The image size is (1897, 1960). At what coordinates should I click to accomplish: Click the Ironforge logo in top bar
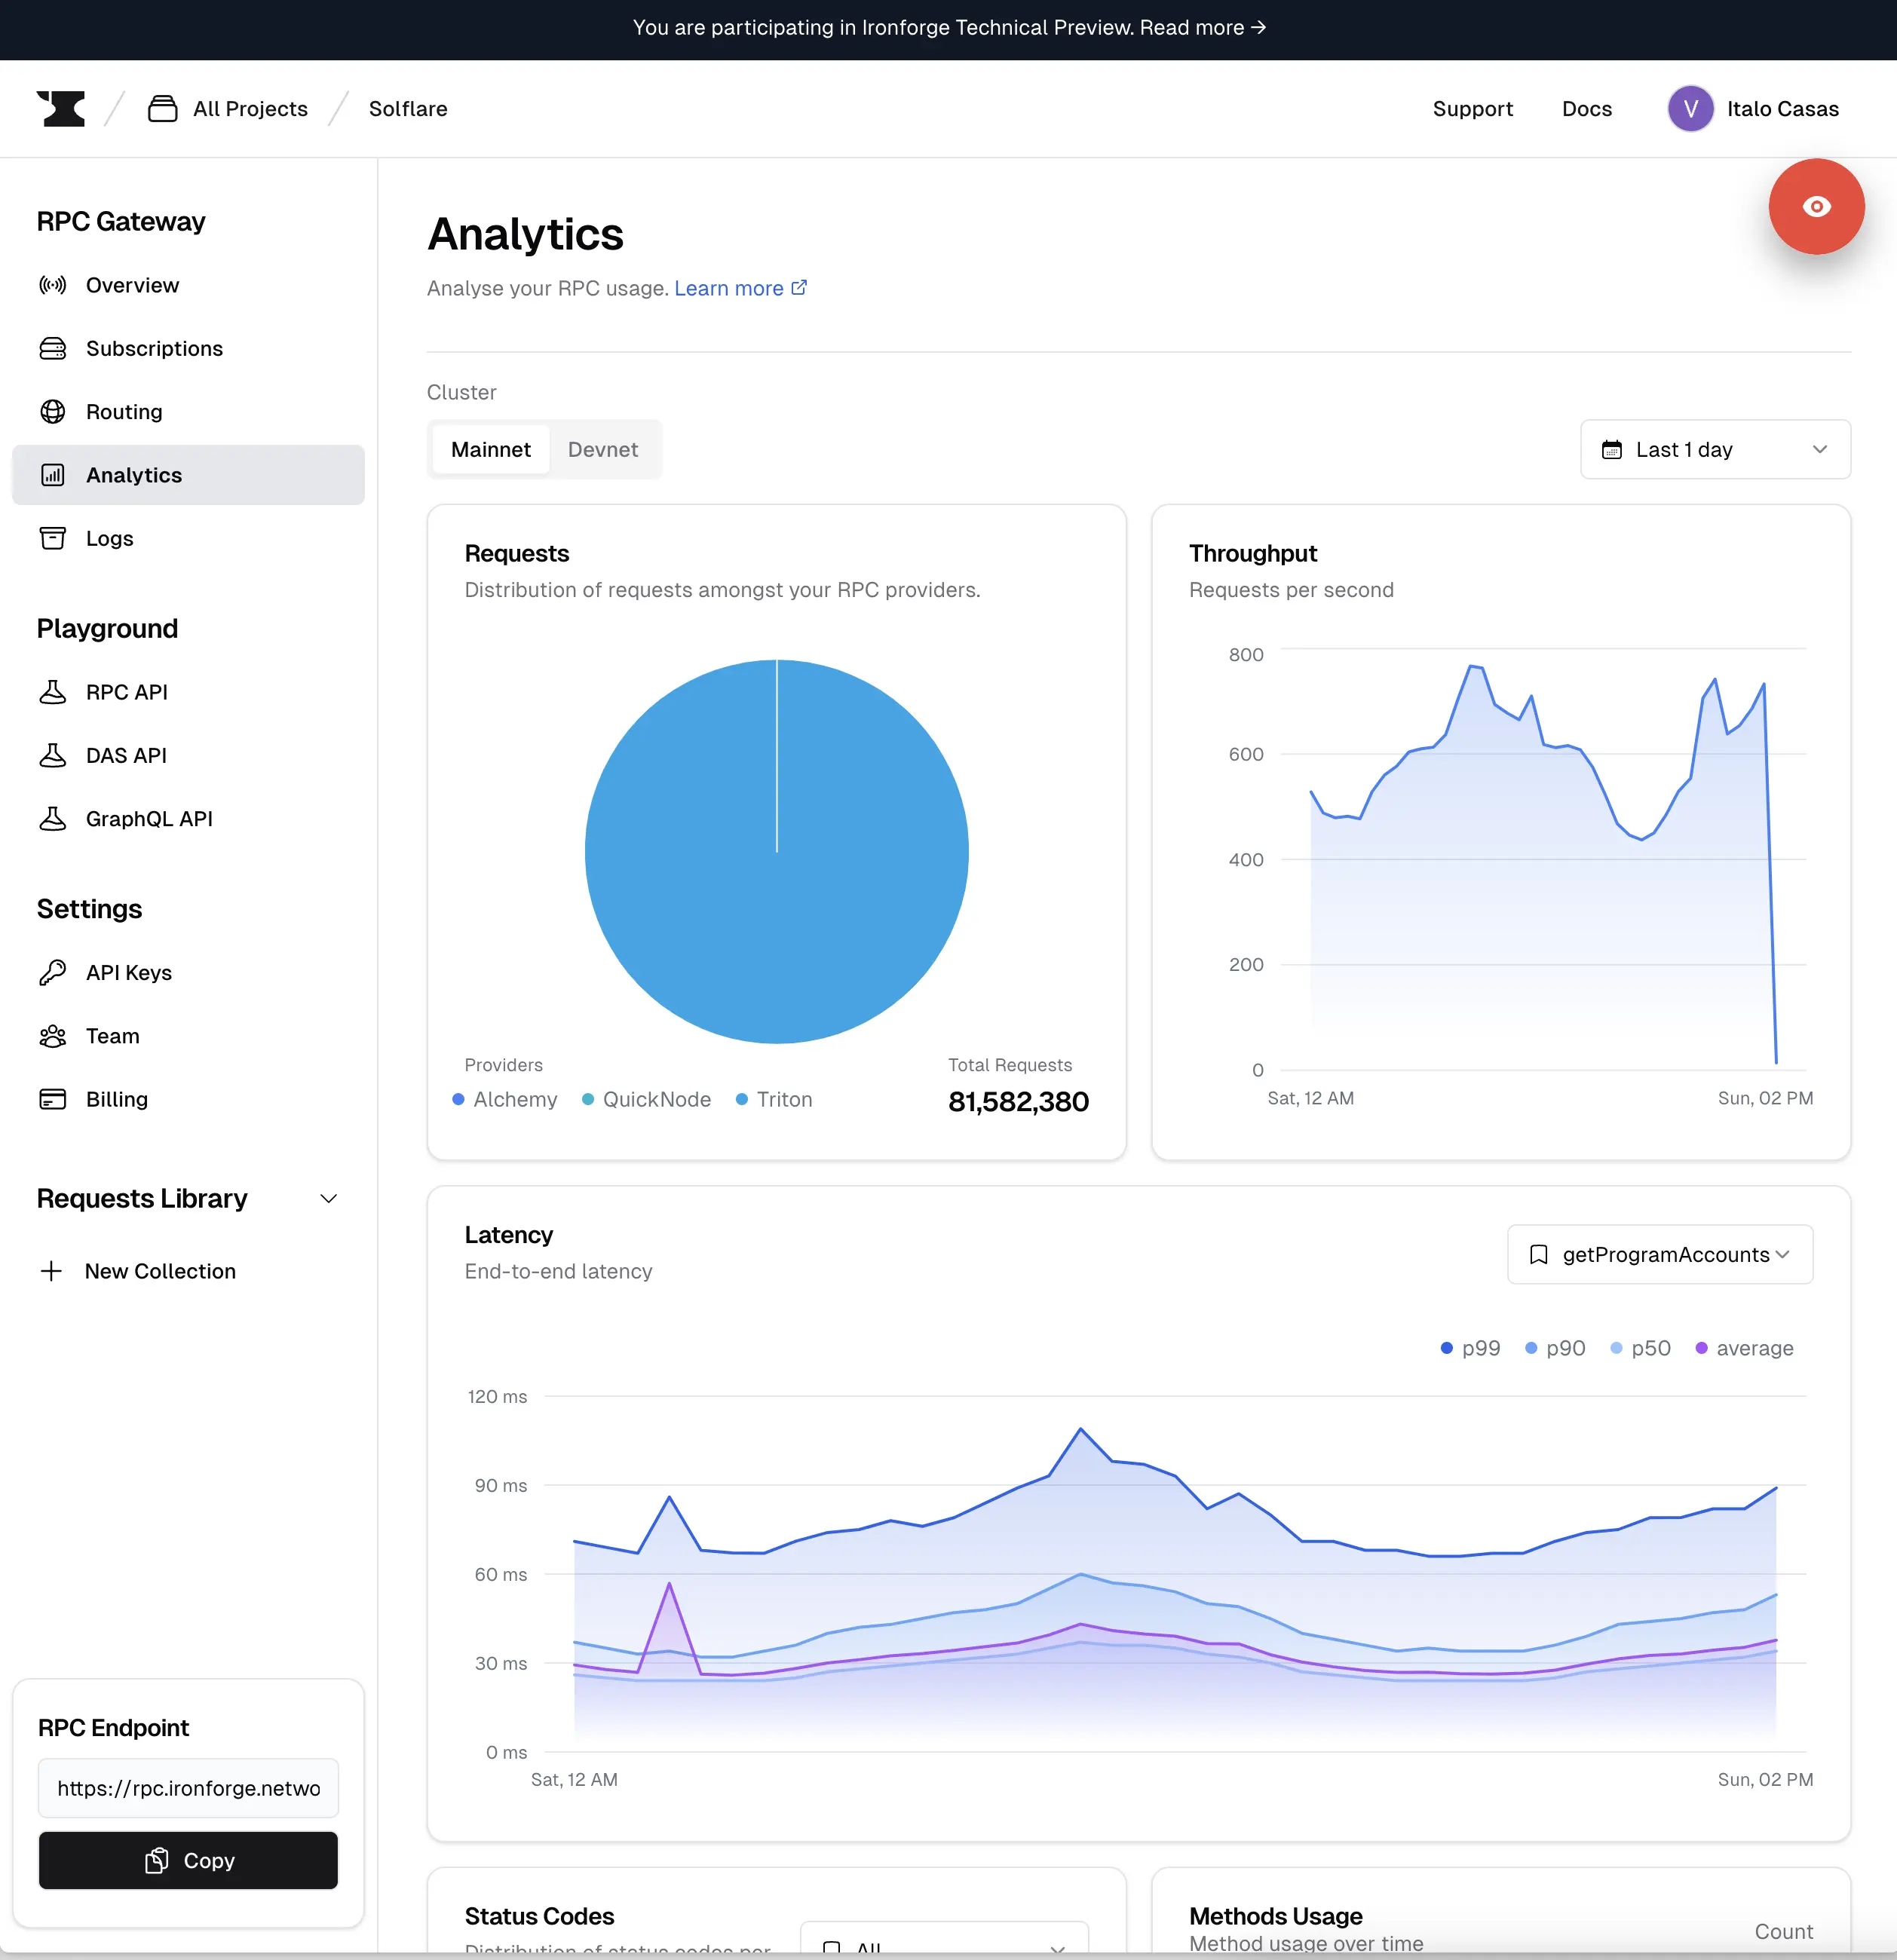[61, 108]
